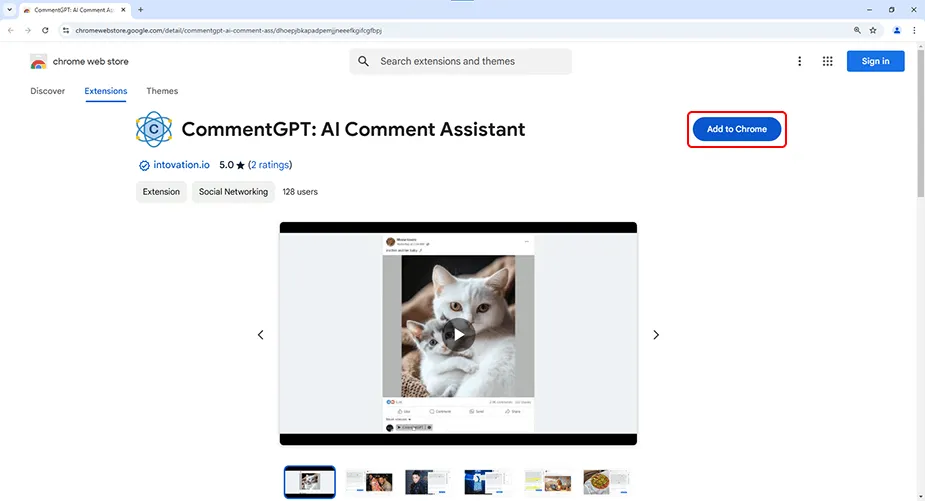925x501 pixels.
Task: Select the first cat video thumbnail
Action: [x=310, y=482]
